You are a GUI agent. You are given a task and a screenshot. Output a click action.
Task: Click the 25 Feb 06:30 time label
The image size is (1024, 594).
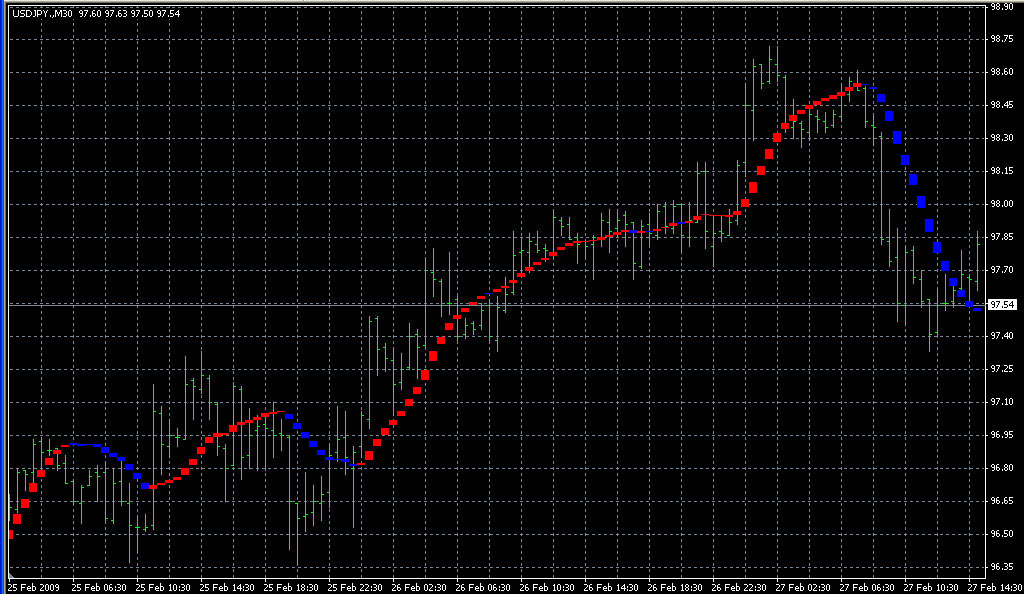tap(99, 587)
